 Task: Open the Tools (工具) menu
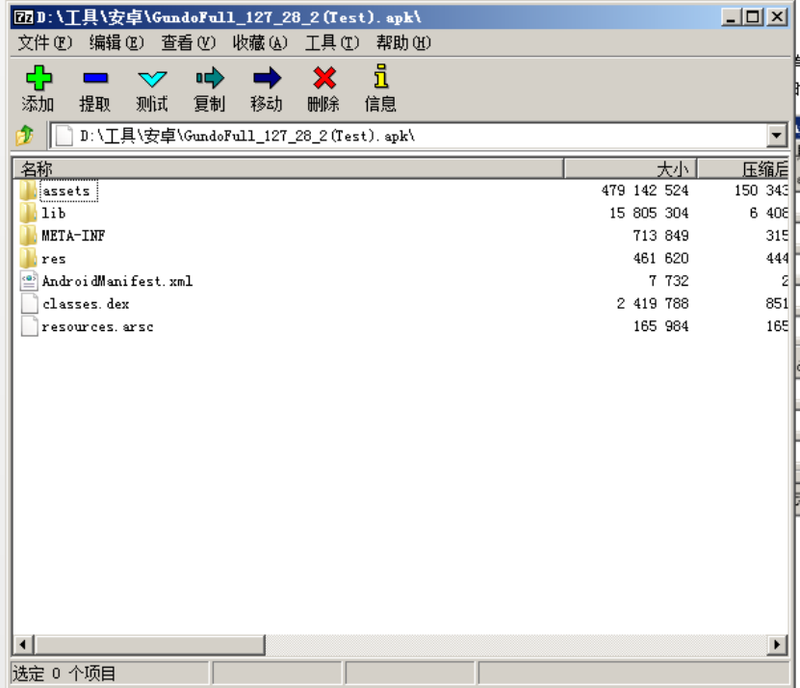(x=332, y=42)
